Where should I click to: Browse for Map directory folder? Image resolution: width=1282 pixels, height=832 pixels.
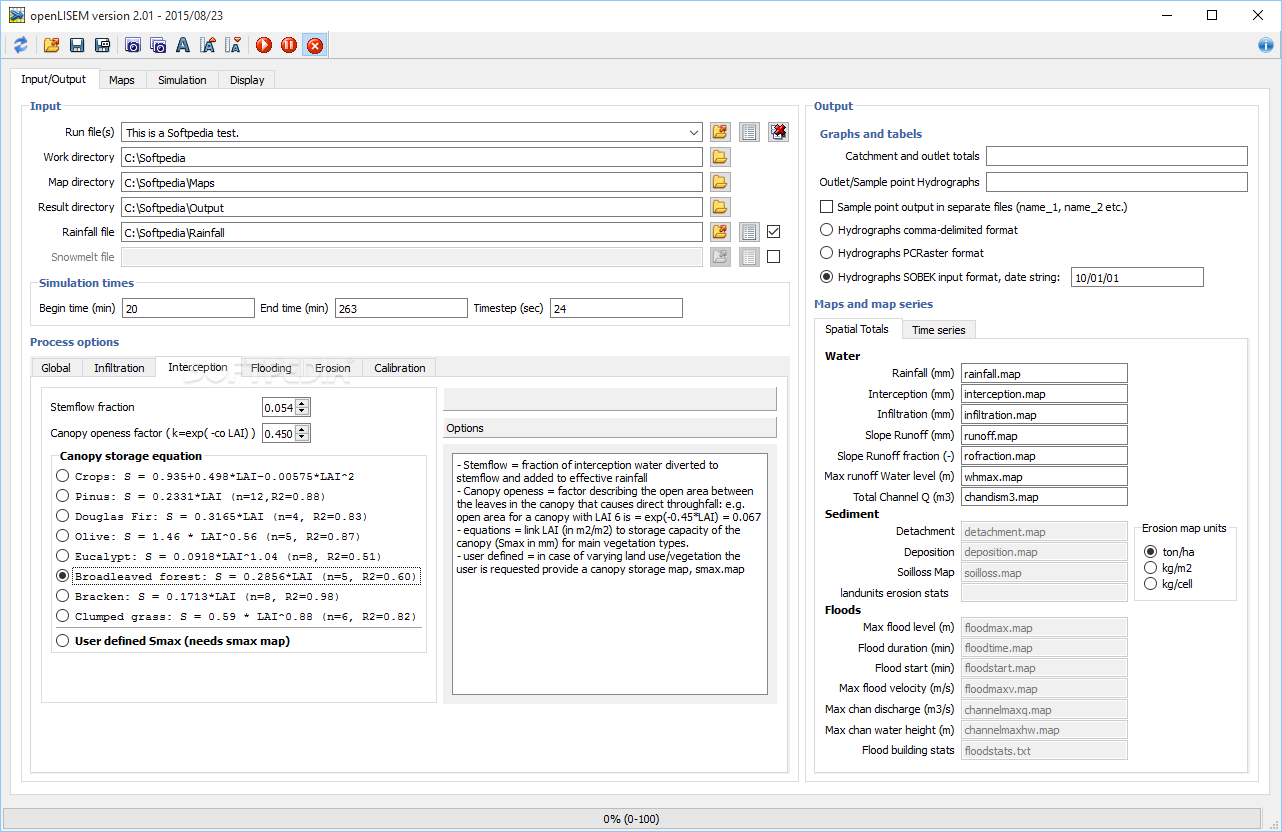click(x=720, y=182)
